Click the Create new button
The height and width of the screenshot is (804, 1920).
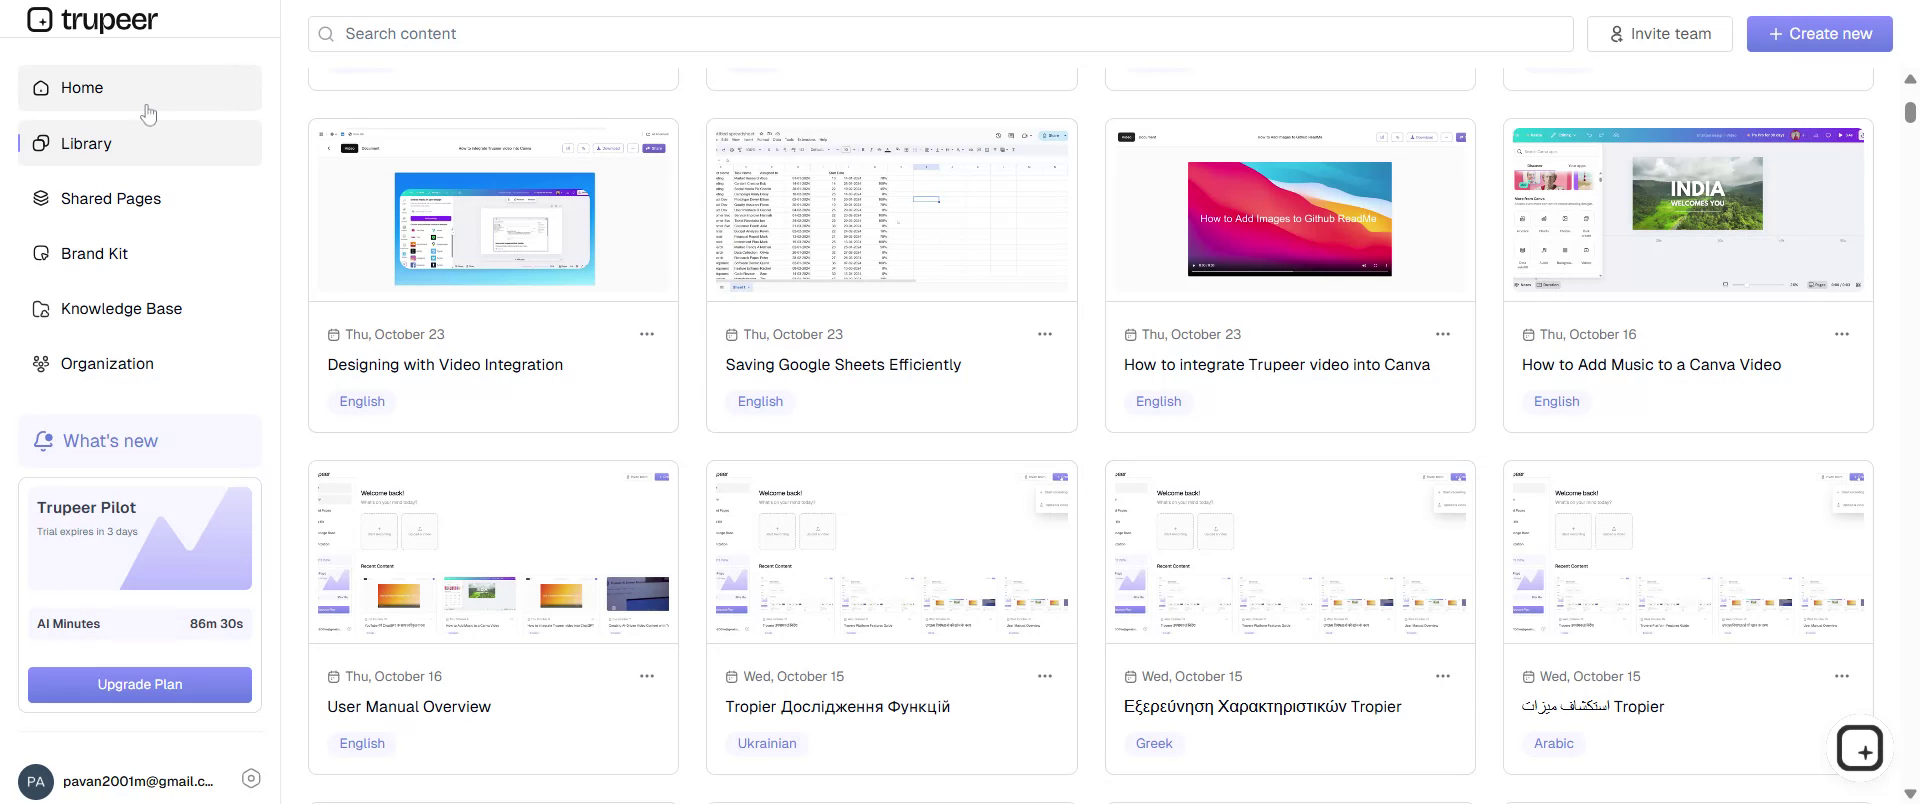tap(1820, 34)
